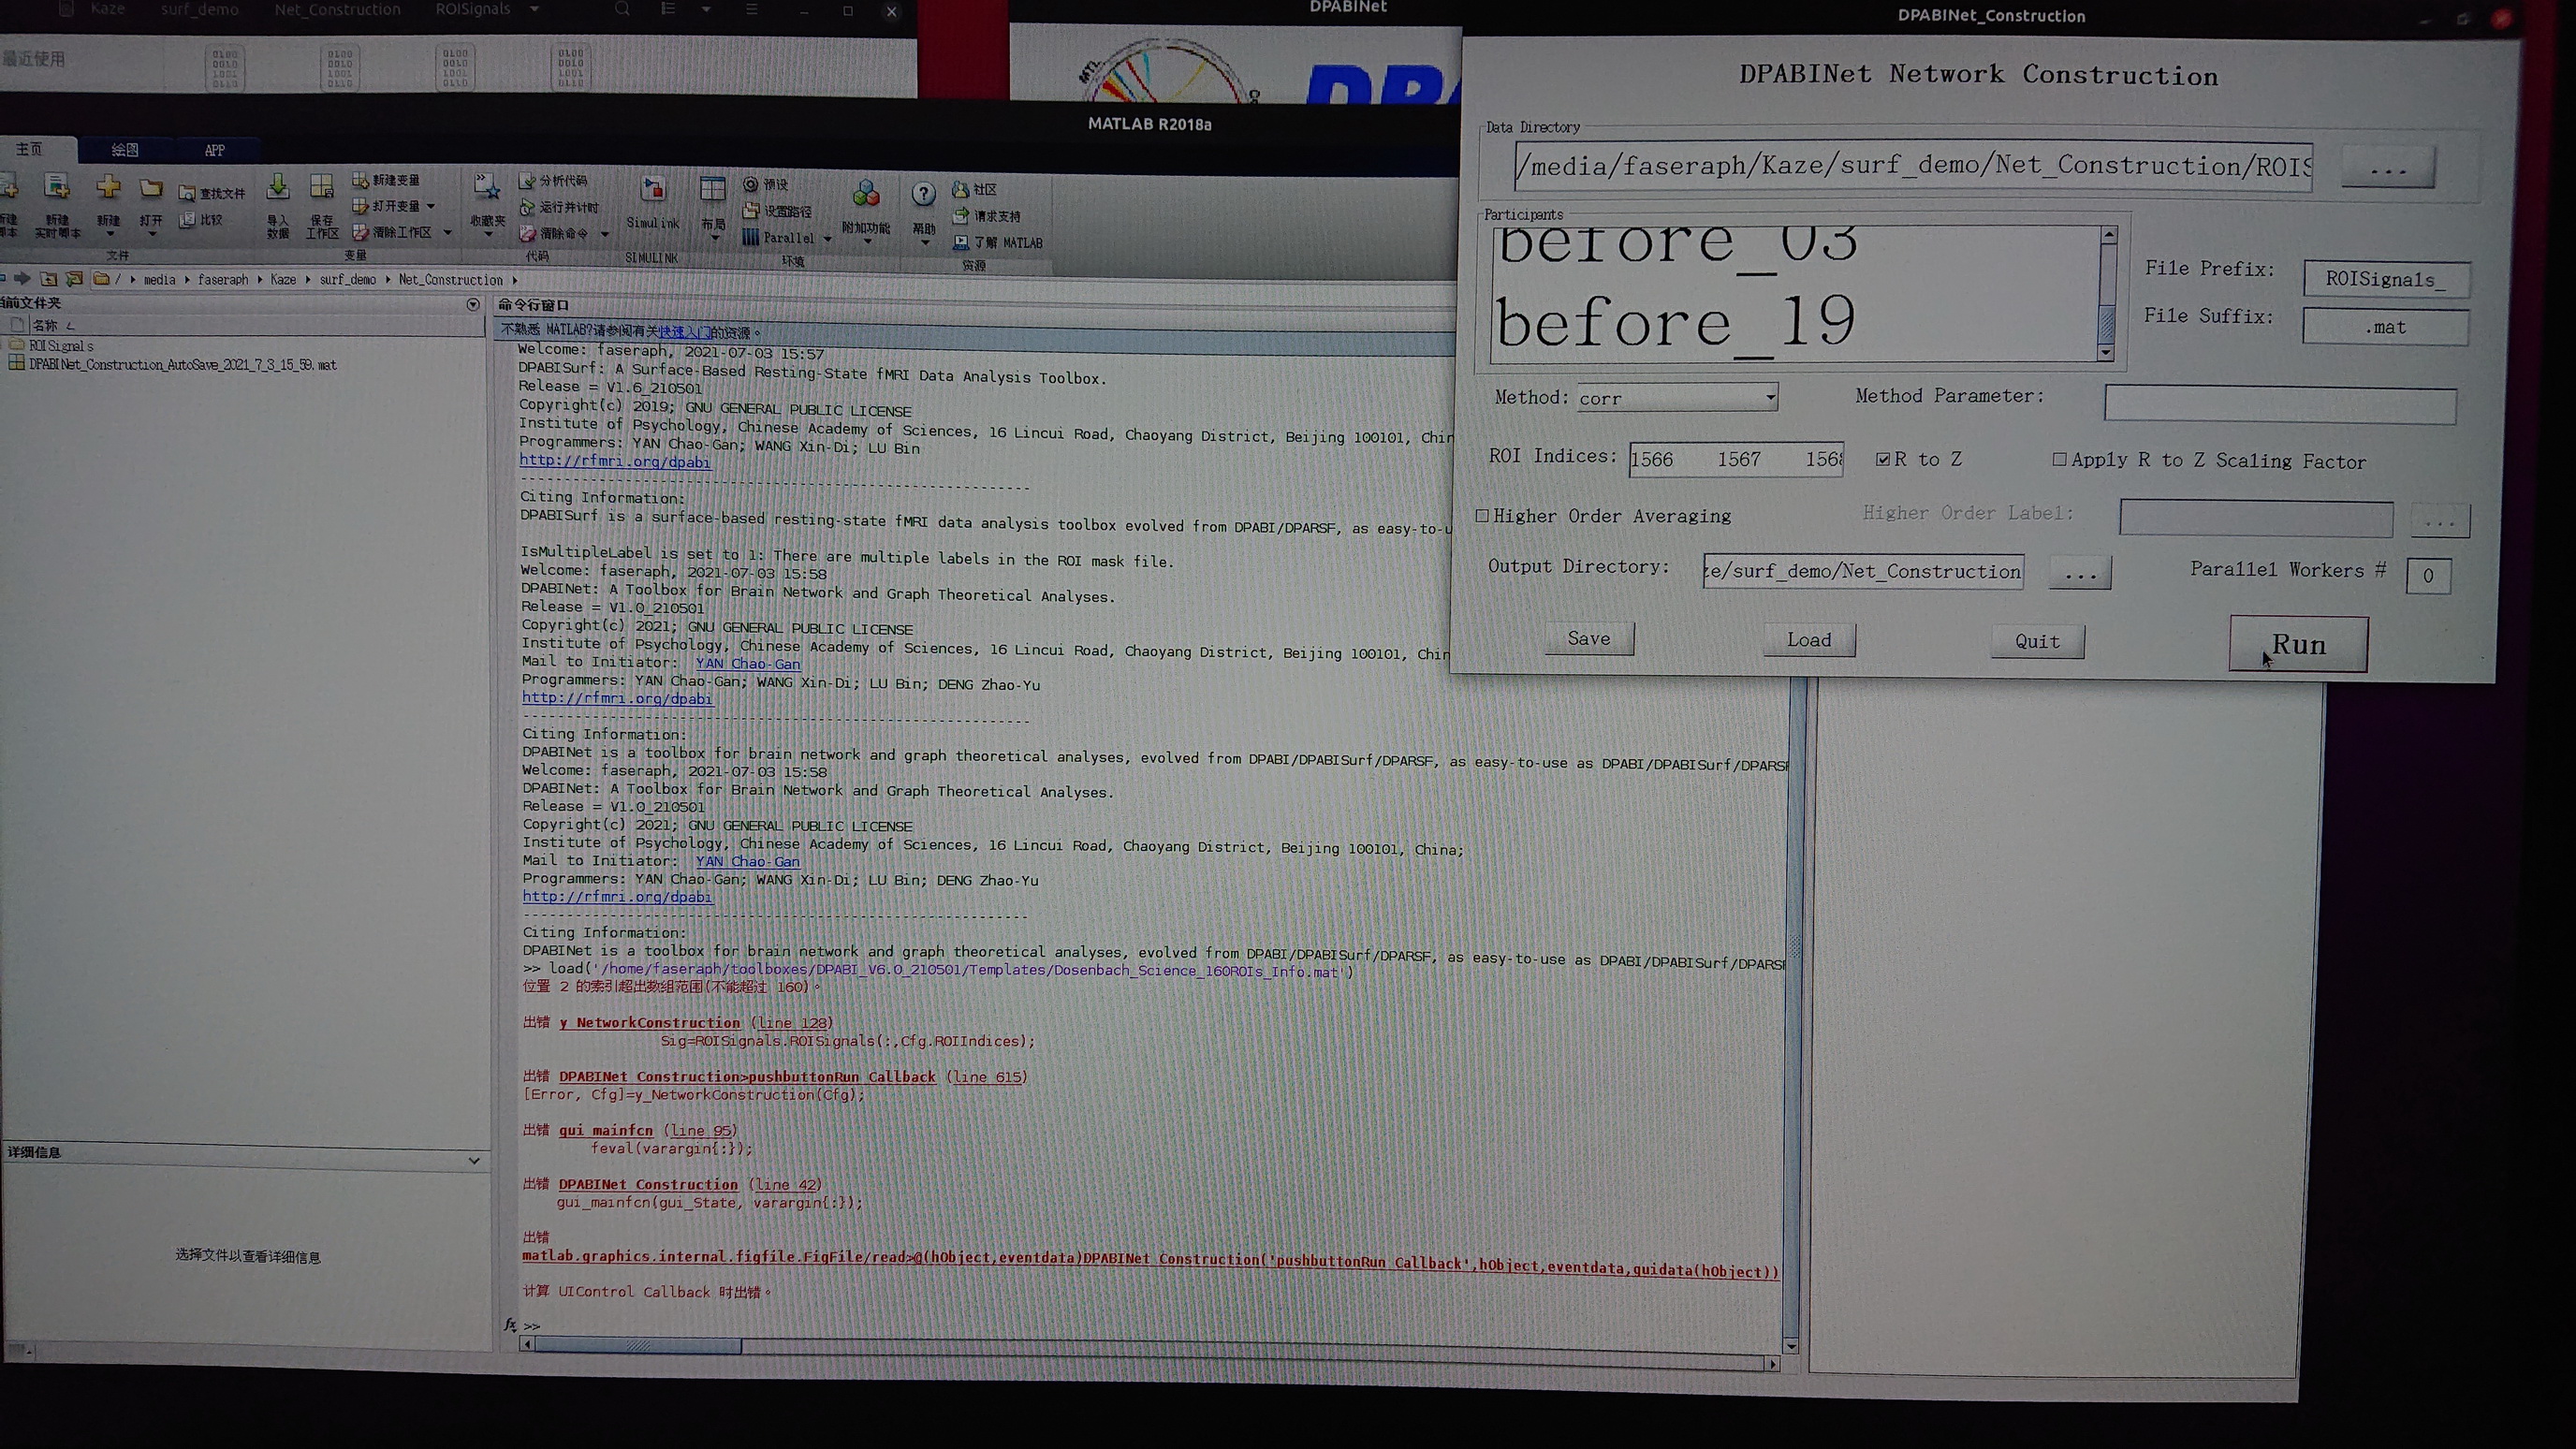Expand Clear Commands (清除命令) dropdown arrow
The image size is (2576, 1449).
point(605,234)
